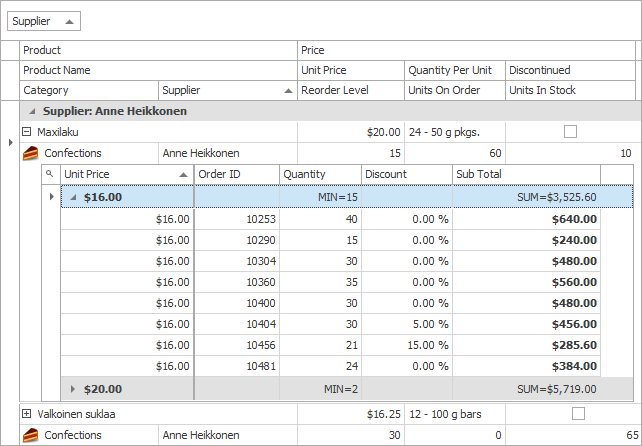Collapse the Maxilaku detail row

pyautogui.click(x=27, y=131)
